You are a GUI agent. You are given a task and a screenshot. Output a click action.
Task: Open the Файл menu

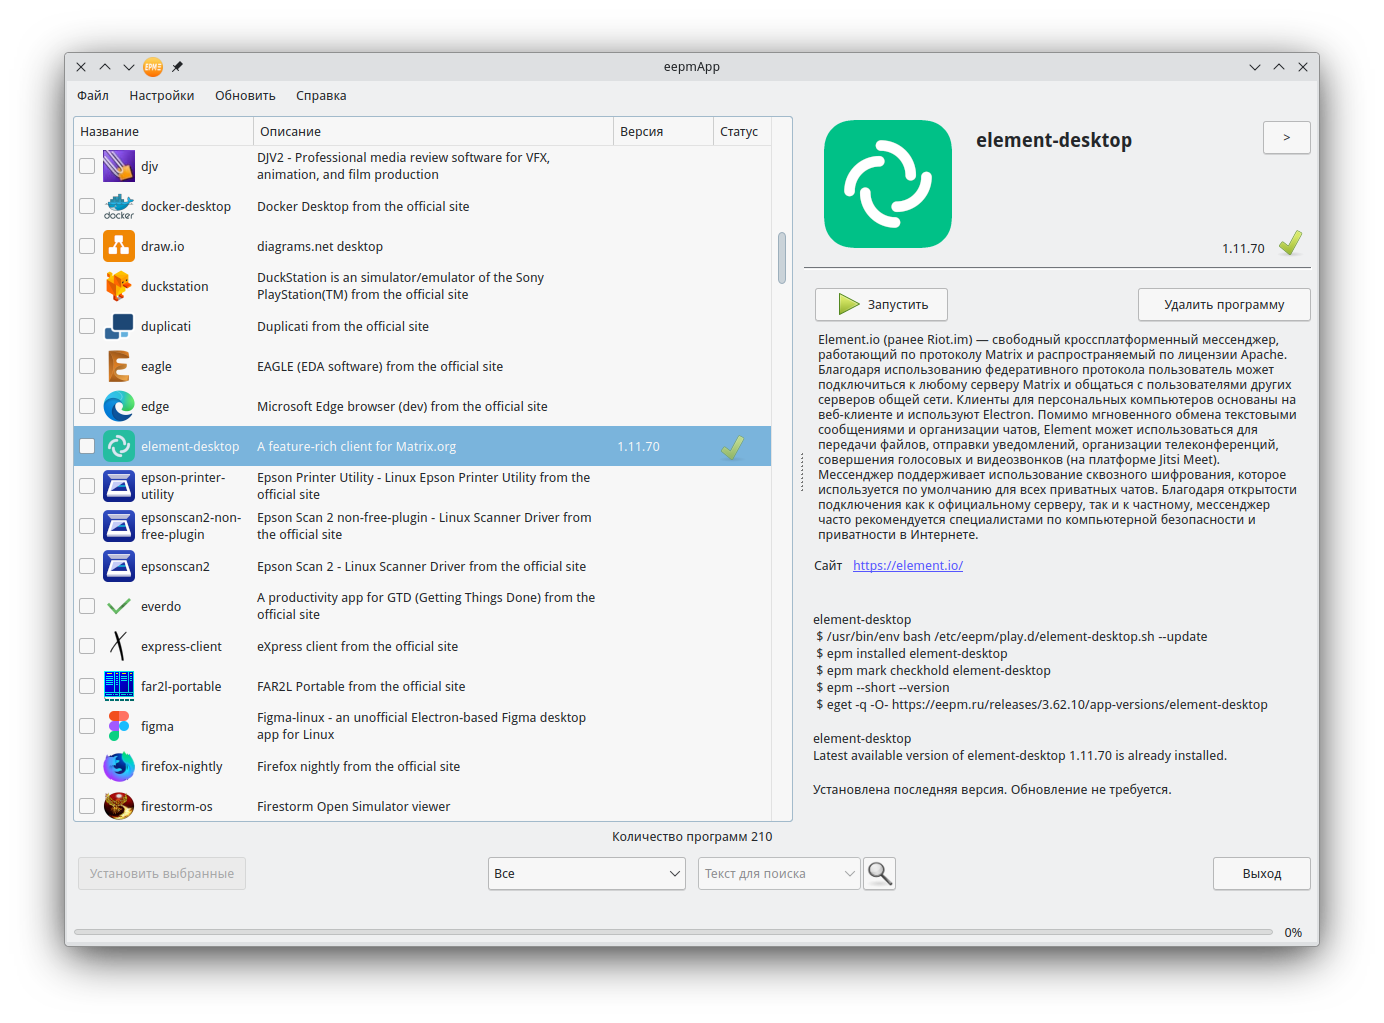(x=93, y=96)
